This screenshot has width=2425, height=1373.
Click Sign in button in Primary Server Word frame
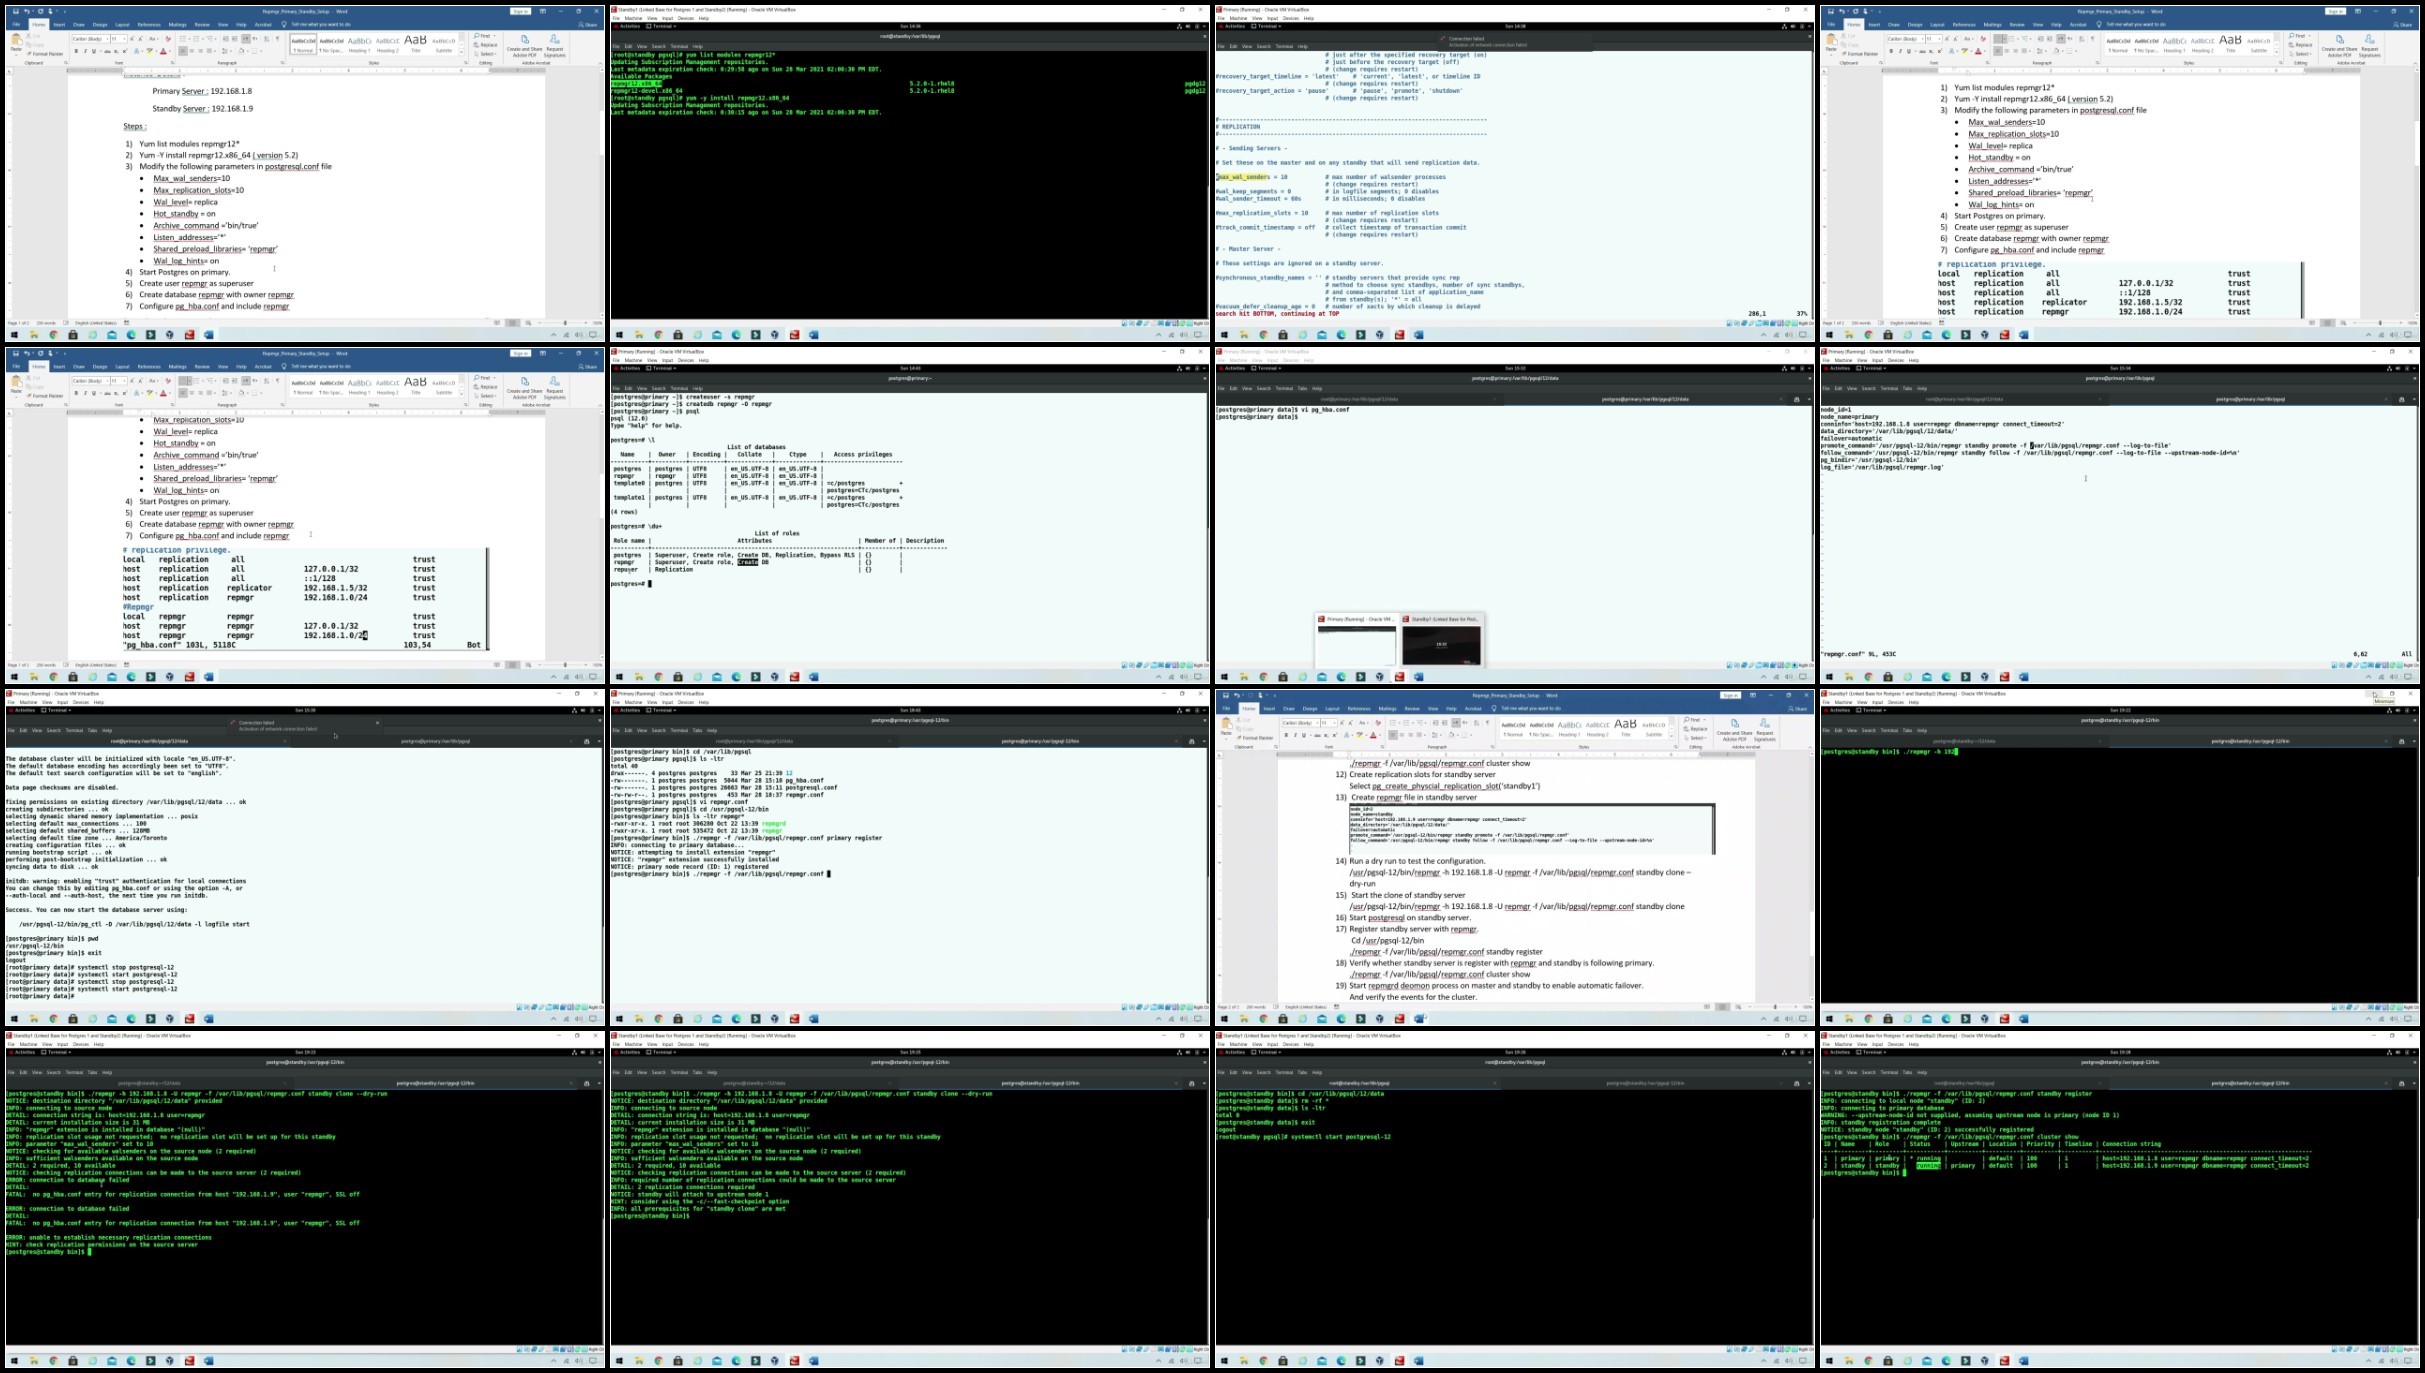point(521,11)
